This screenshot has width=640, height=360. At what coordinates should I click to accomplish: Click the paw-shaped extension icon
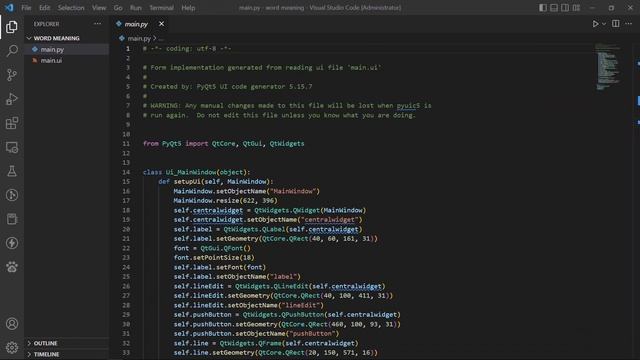(12, 267)
